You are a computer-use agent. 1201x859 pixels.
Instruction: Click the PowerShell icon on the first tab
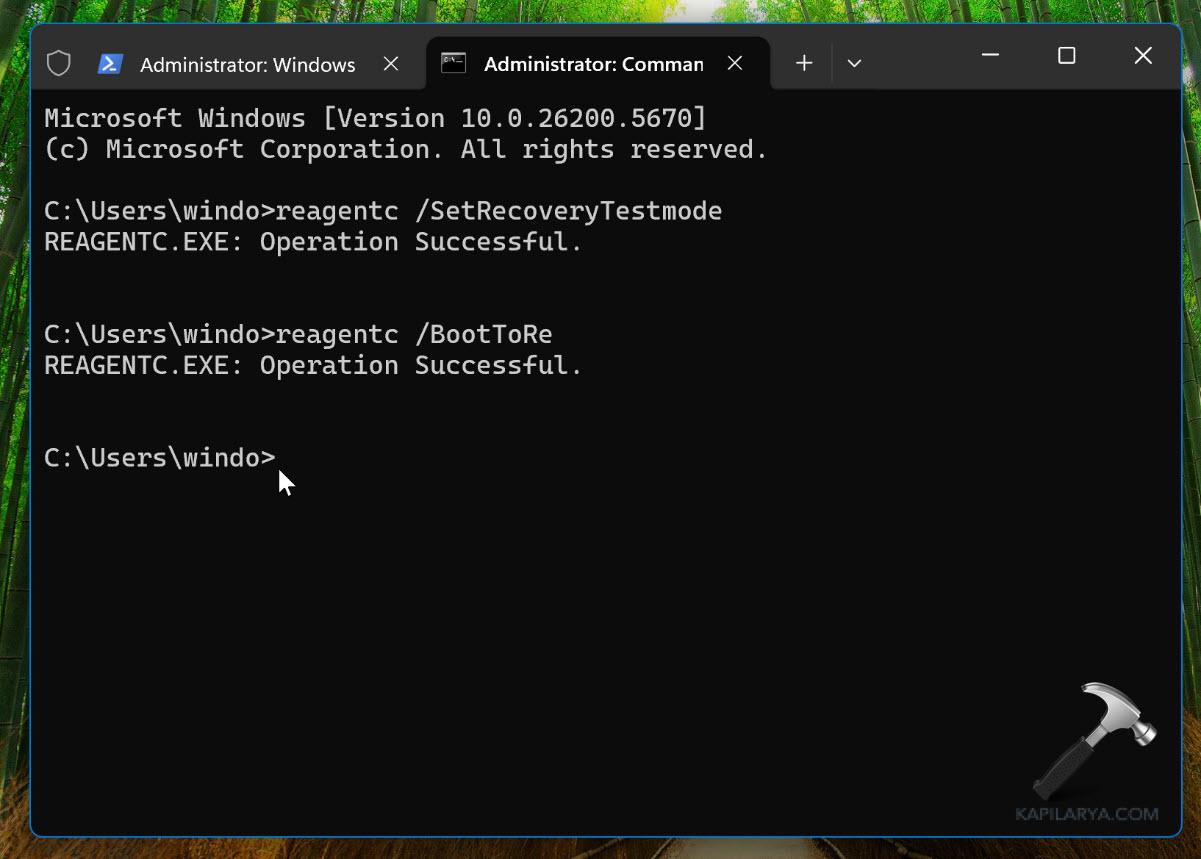pyautogui.click(x=110, y=63)
